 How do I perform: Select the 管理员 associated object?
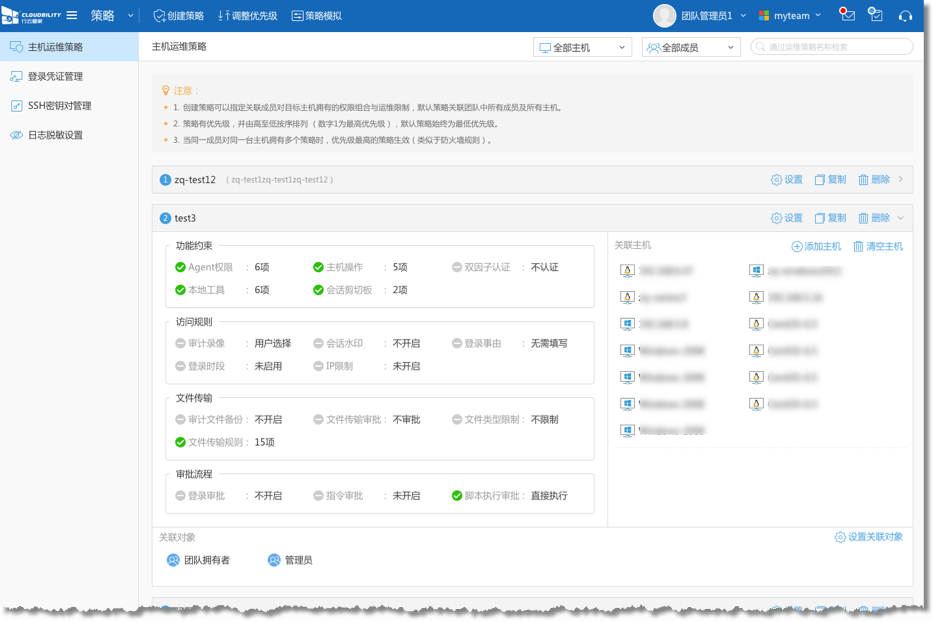click(x=290, y=560)
